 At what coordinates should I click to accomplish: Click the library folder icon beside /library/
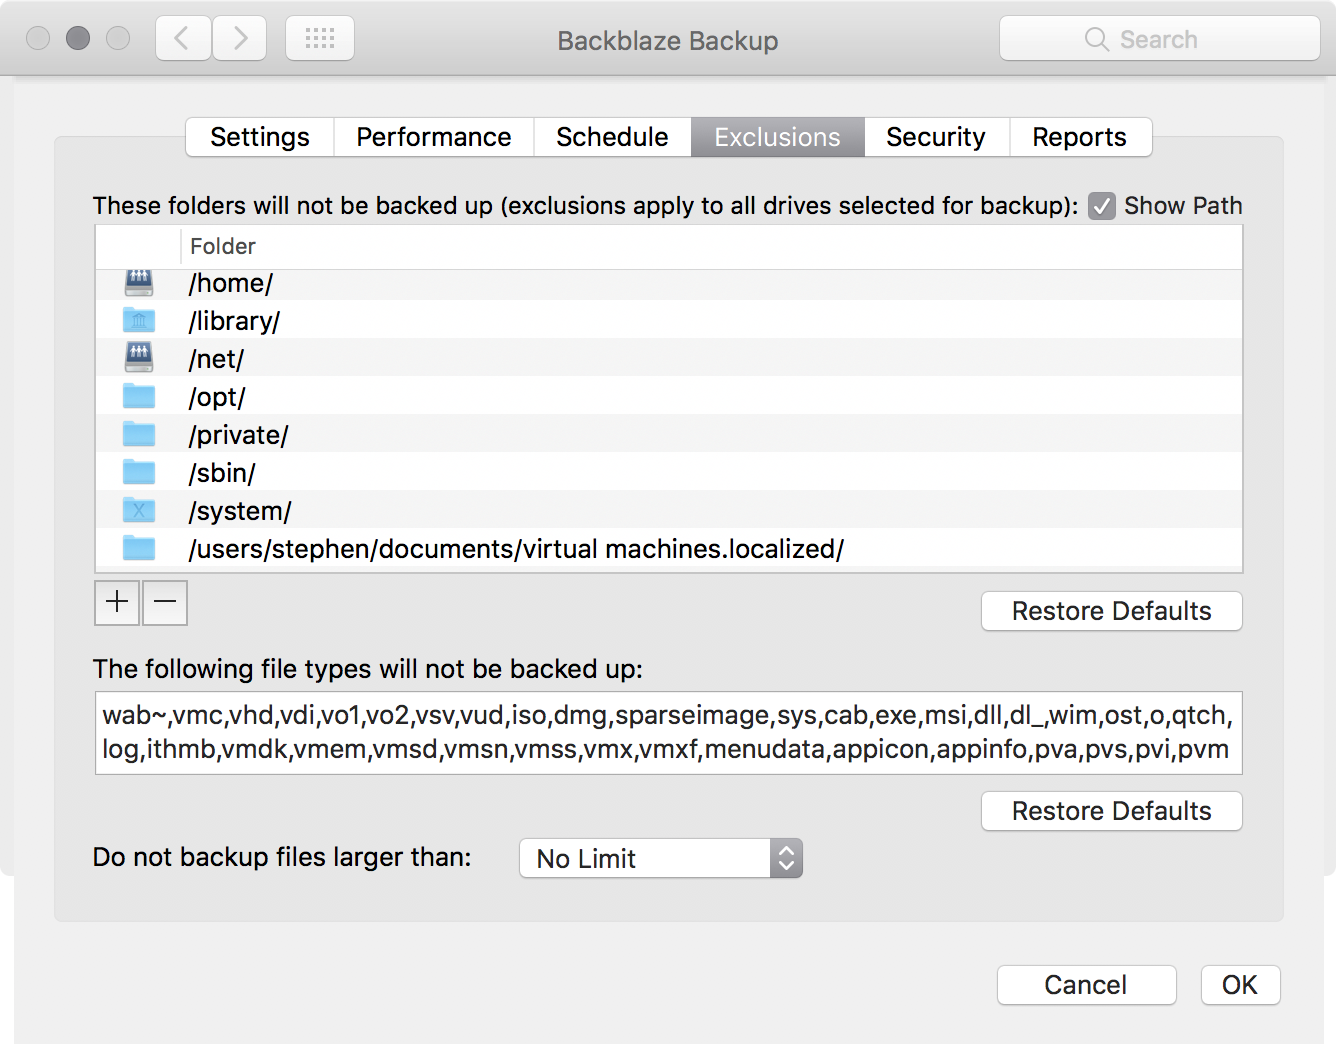pyautogui.click(x=139, y=321)
